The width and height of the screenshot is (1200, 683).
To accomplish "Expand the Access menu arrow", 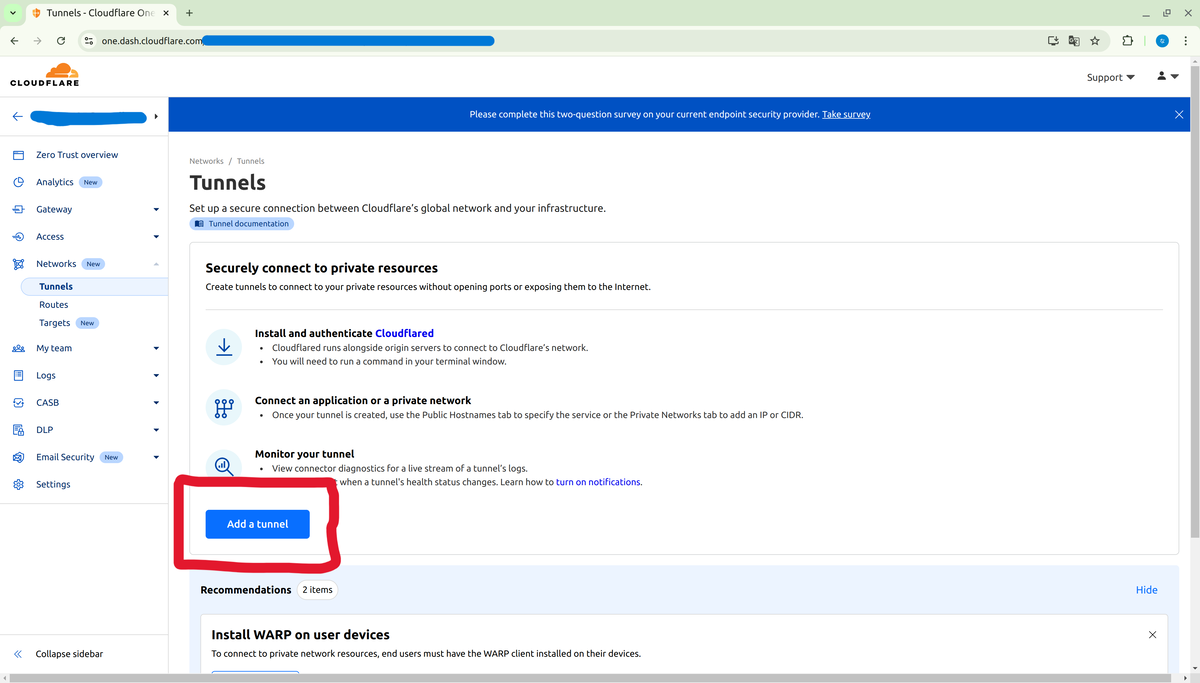I will pyautogui.click(x=156, y=237).
